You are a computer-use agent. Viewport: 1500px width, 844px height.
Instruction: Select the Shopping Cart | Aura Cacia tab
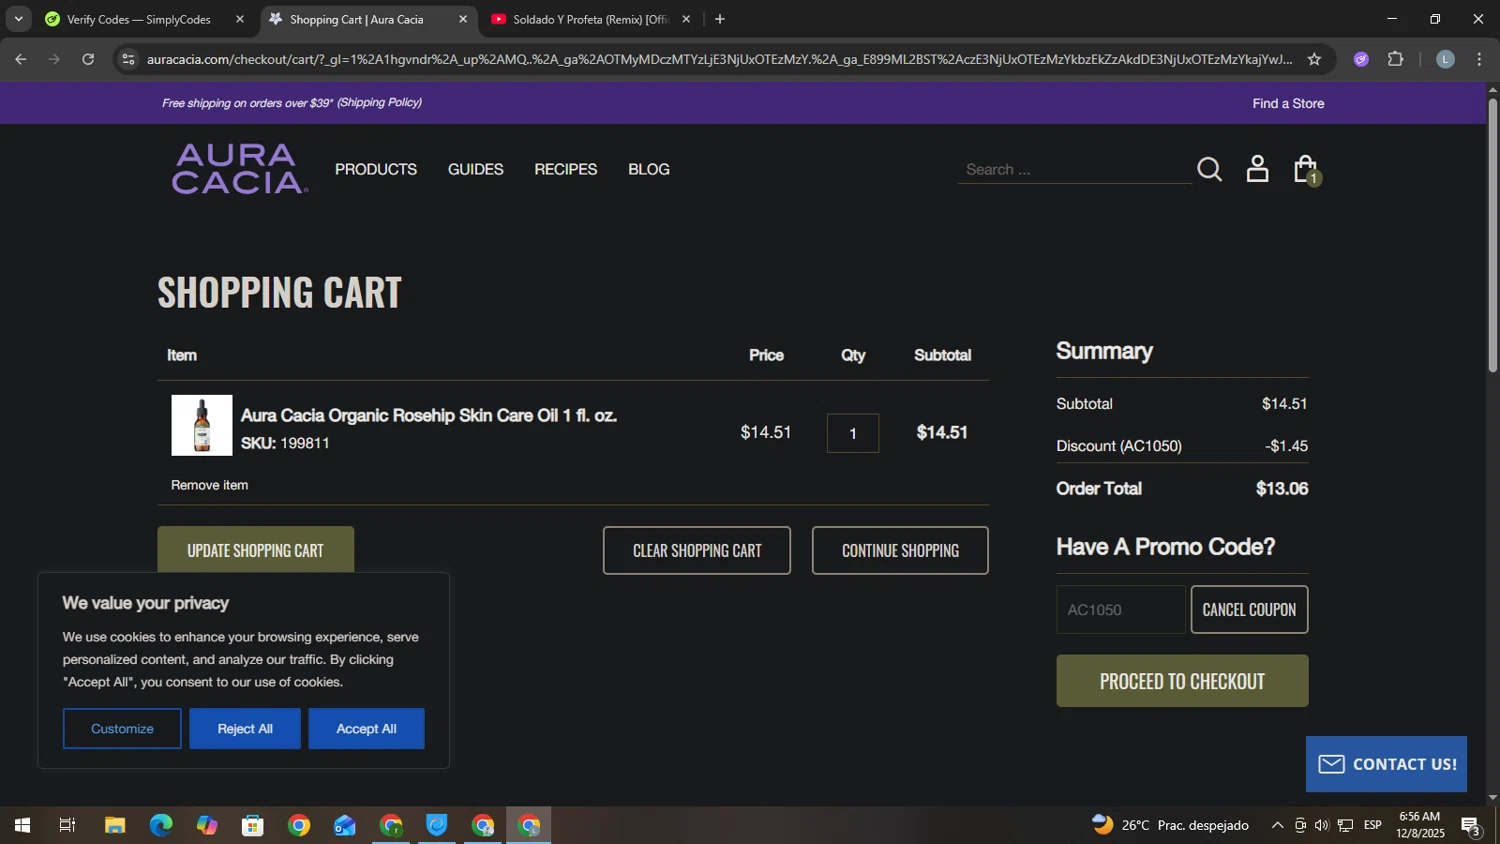click(357, 19)
